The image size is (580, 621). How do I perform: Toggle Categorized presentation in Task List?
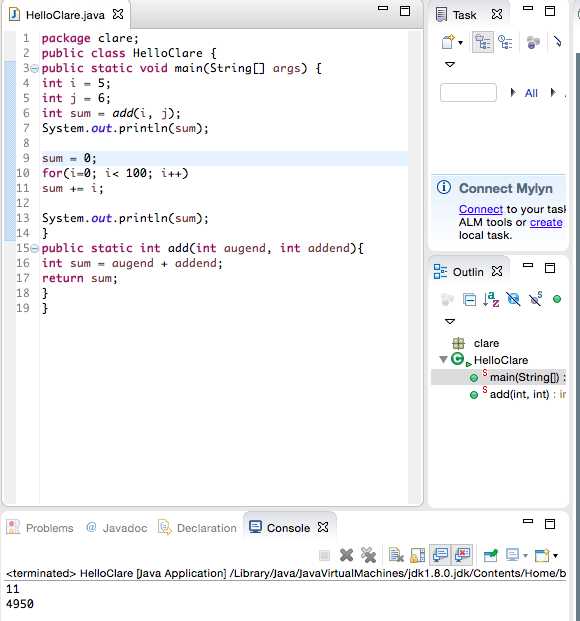[x=483, y=42]
